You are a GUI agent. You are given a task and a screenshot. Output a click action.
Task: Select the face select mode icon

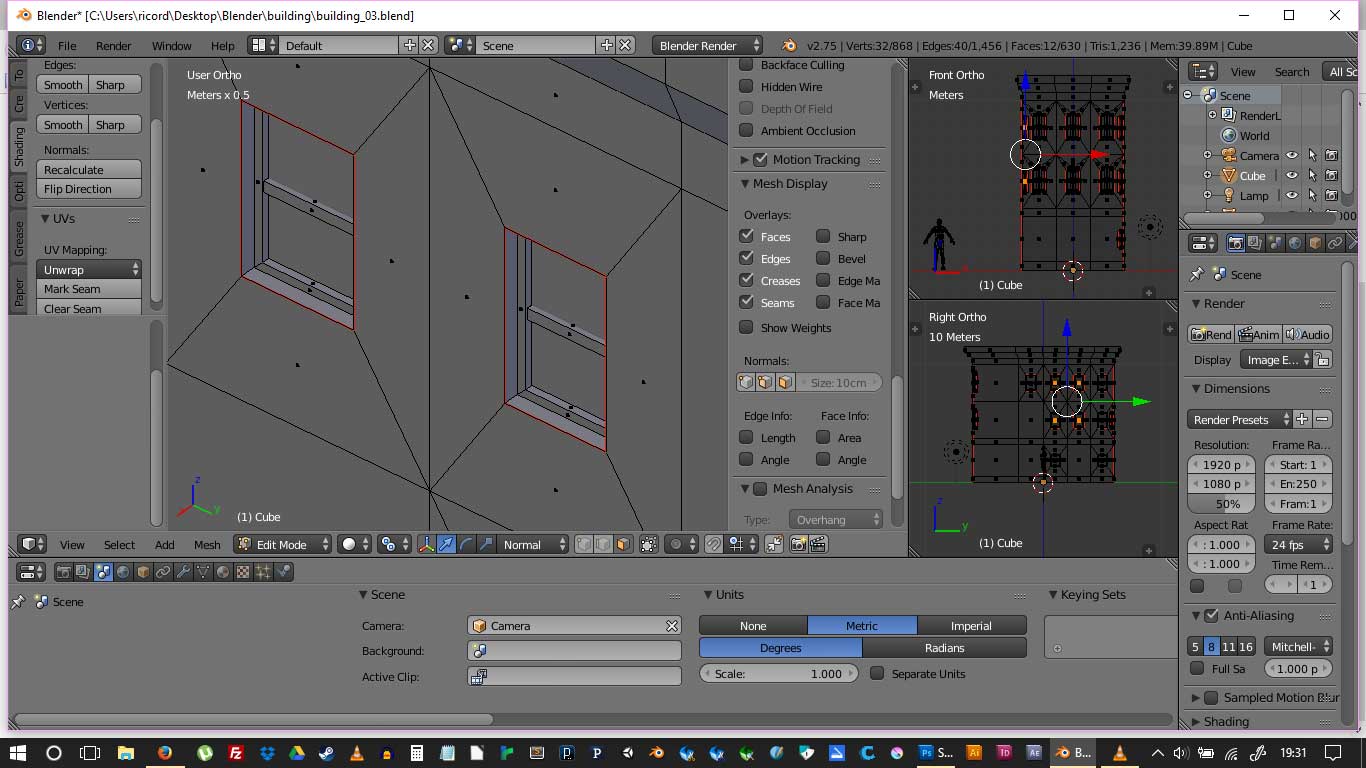pos(623,544)
